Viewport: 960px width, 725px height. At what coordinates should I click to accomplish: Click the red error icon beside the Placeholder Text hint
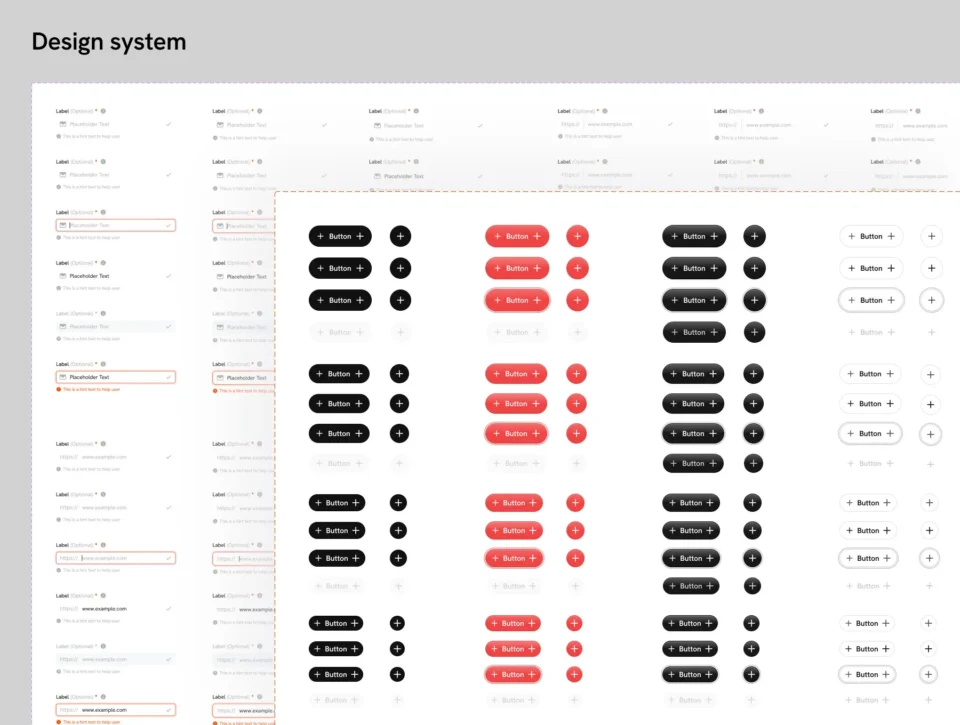59,389
